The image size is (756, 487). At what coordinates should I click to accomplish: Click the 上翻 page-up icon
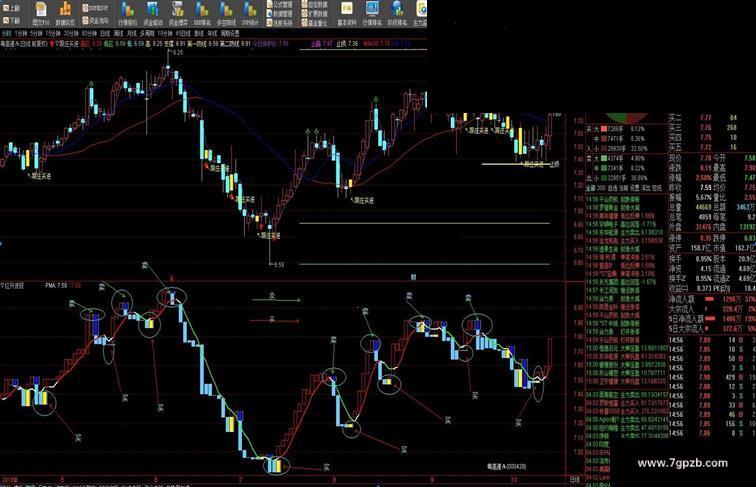pyautogui.click(x=12, y=8)
